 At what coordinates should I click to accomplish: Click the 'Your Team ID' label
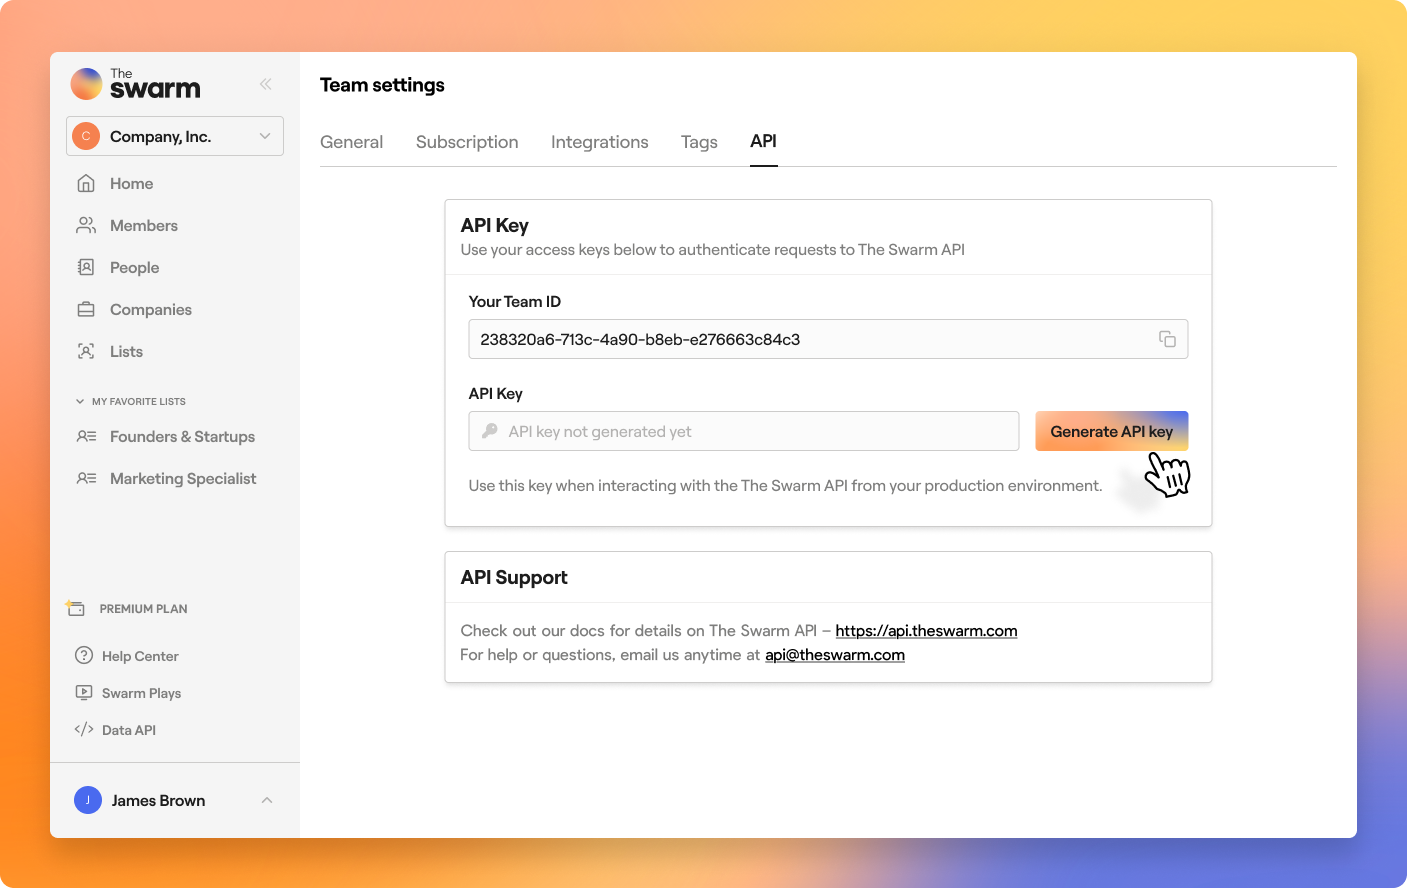click(514, 302)
